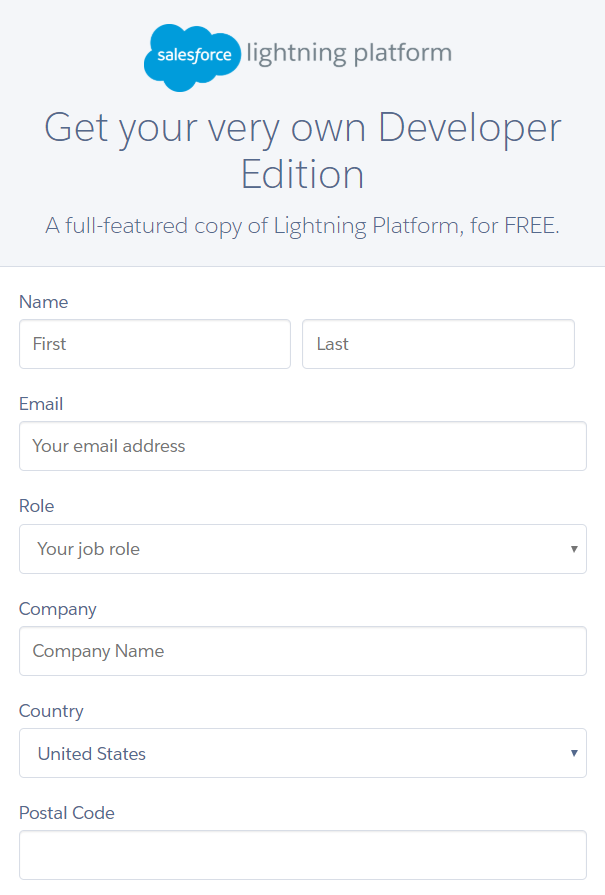This screenshot has height=895, width=605.
Task: Click the Company field label
Action: click(x=58, y=609)
